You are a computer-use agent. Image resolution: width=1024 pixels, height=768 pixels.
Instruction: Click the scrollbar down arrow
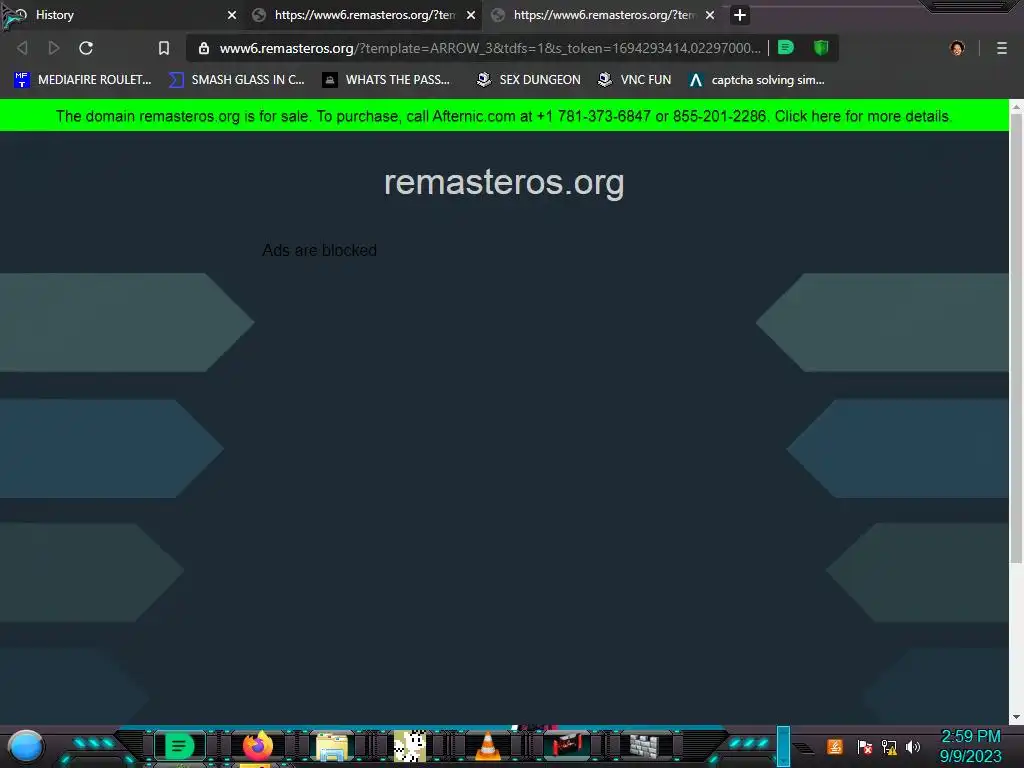click(x=1016, y=716)
